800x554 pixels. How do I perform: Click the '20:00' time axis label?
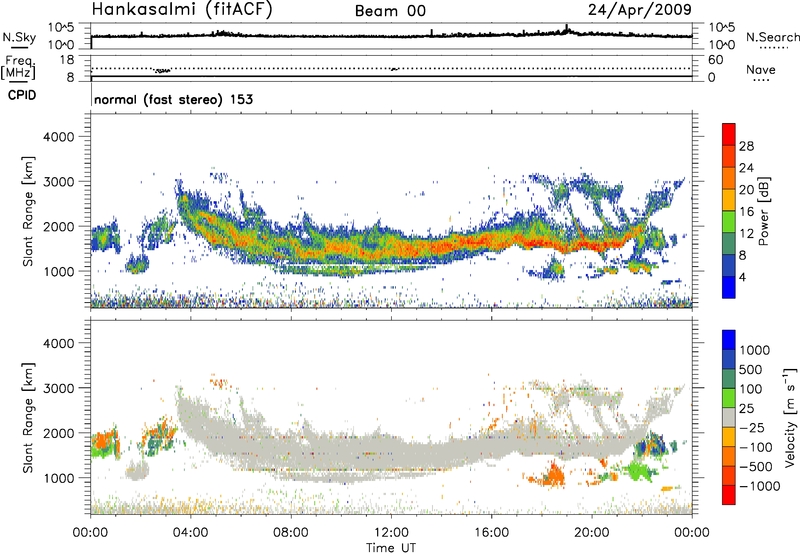[x=591, y=533]
